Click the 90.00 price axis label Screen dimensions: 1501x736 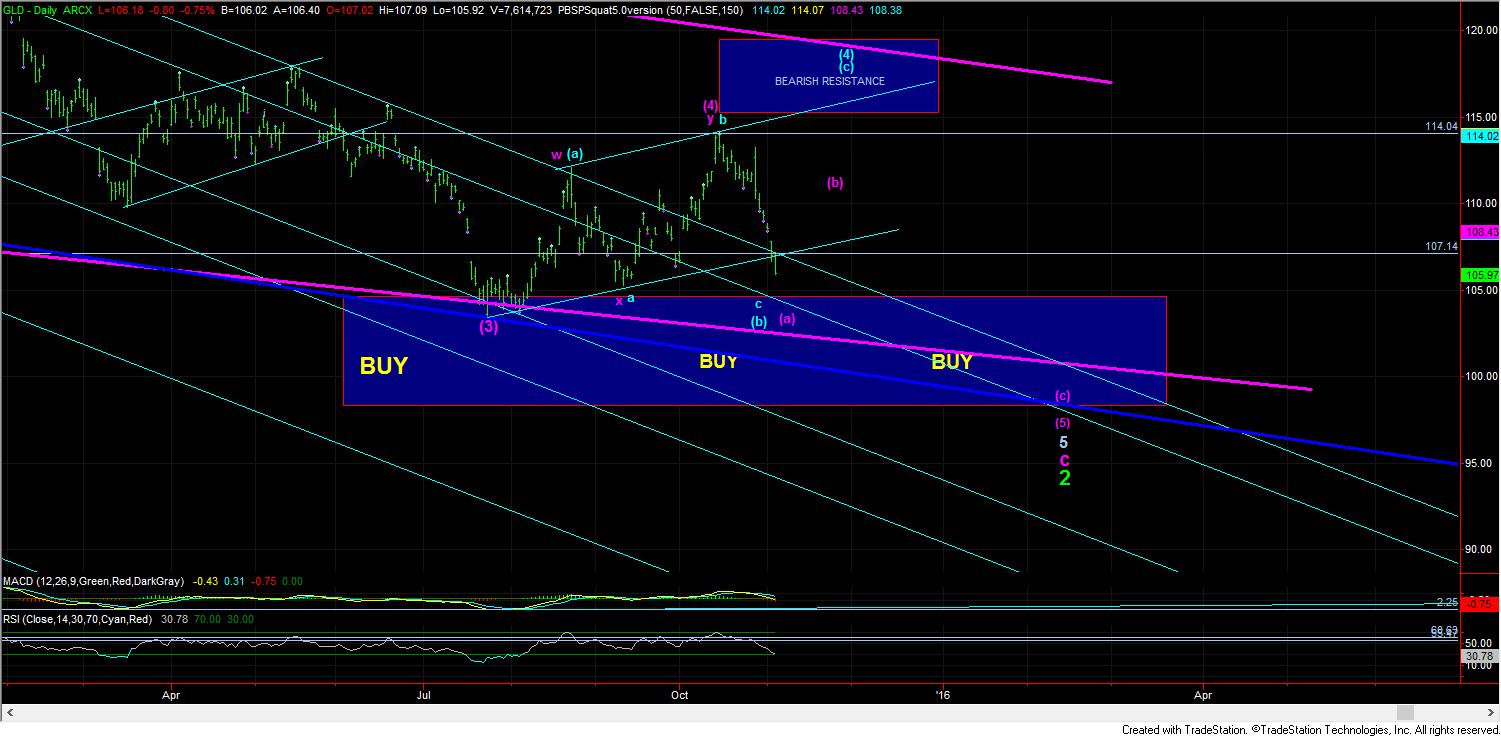click(x=1480, y=549)
